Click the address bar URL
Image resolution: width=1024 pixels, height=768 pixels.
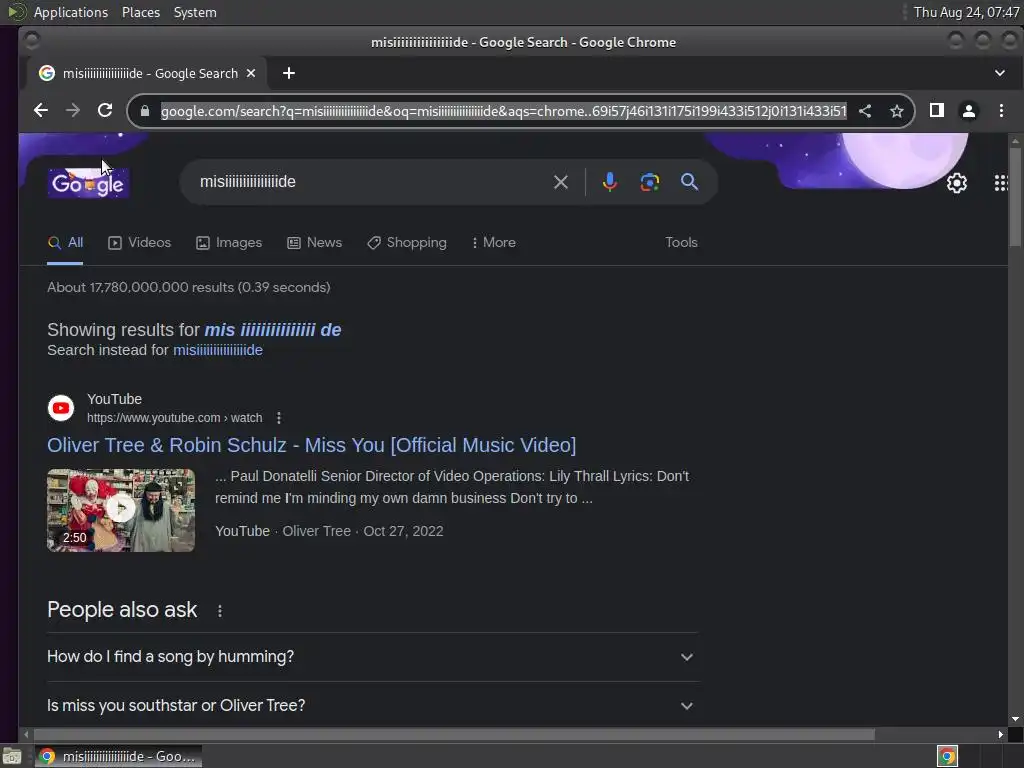[x=504, y=111]
